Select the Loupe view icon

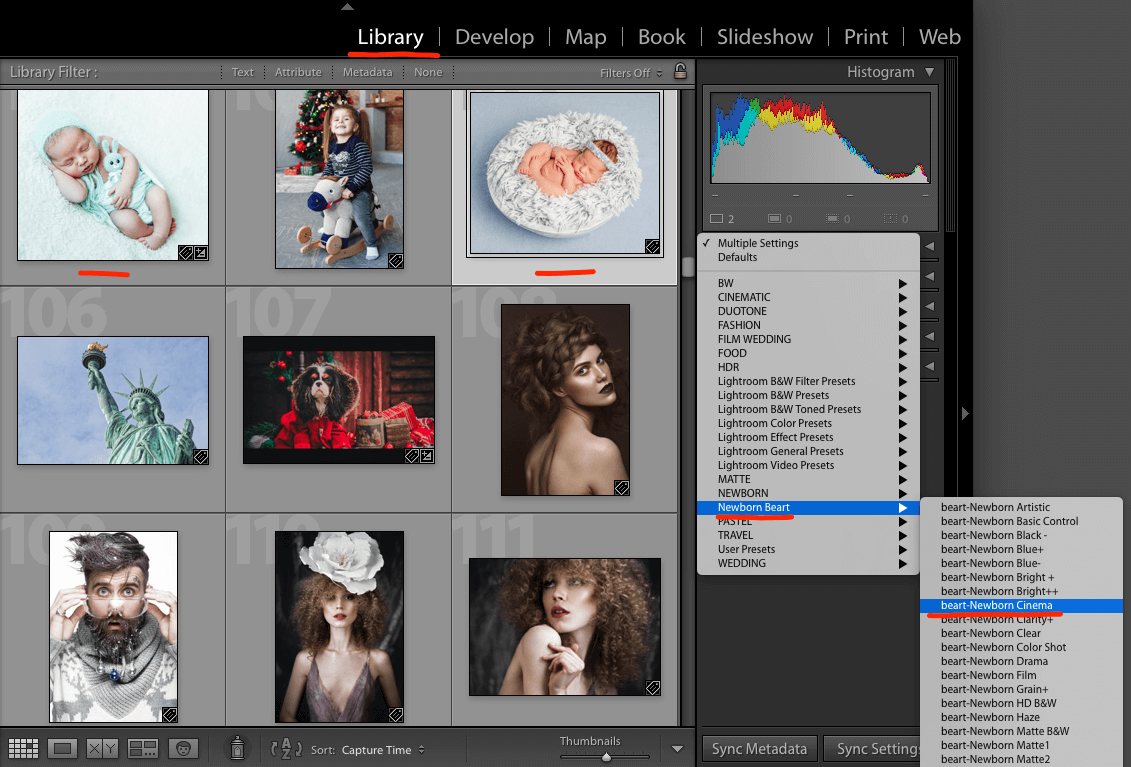pos(62,748)
